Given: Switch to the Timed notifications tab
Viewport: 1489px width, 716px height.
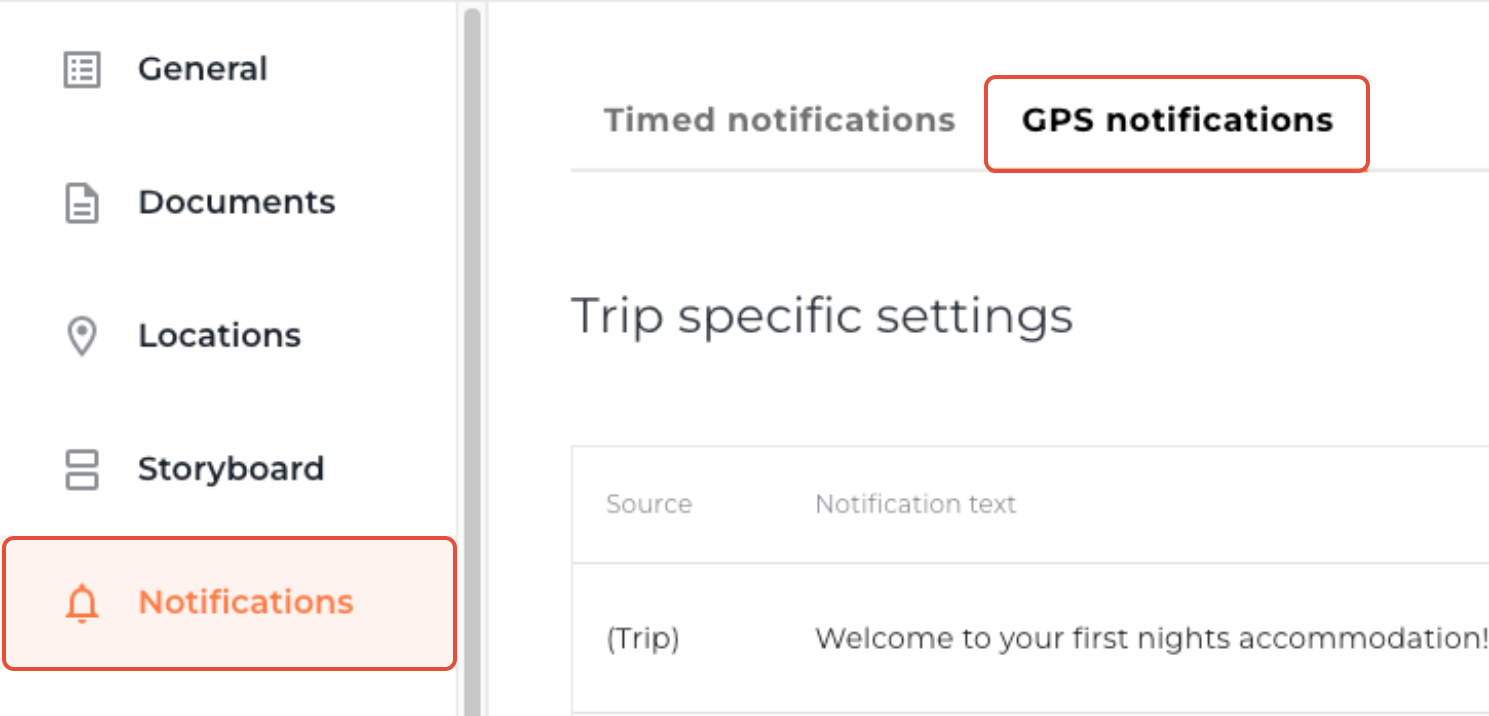Looking at the screenshot, I should 779,119.
